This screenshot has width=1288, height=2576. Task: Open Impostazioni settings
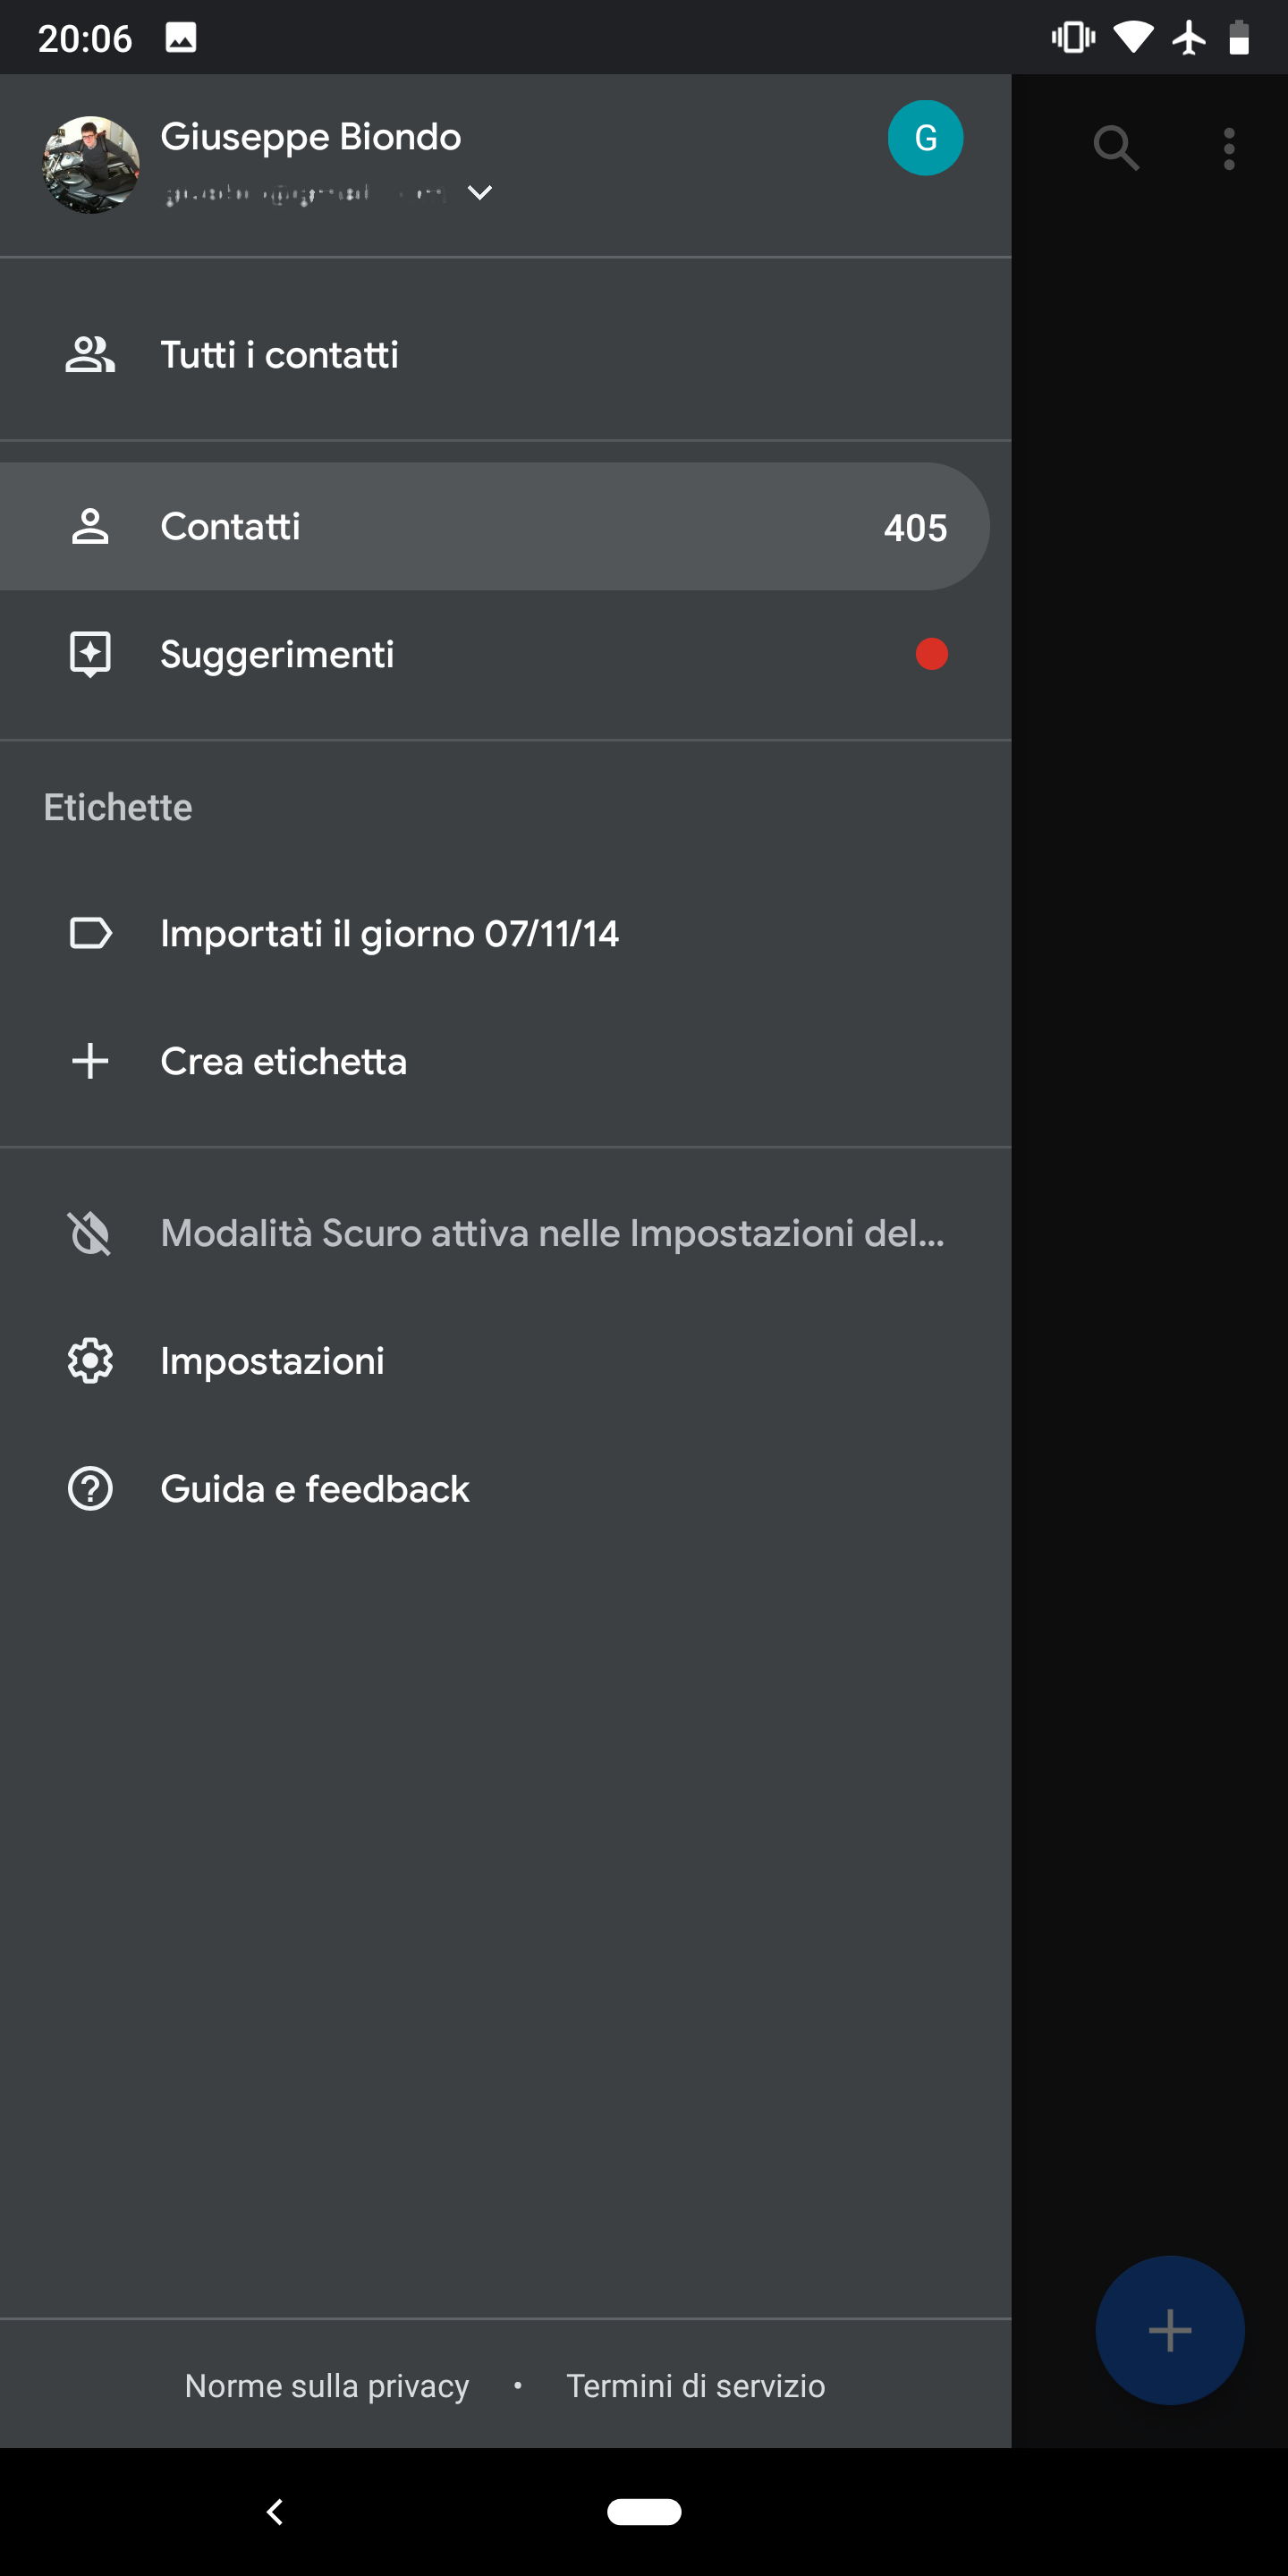tap(505, 1361)
